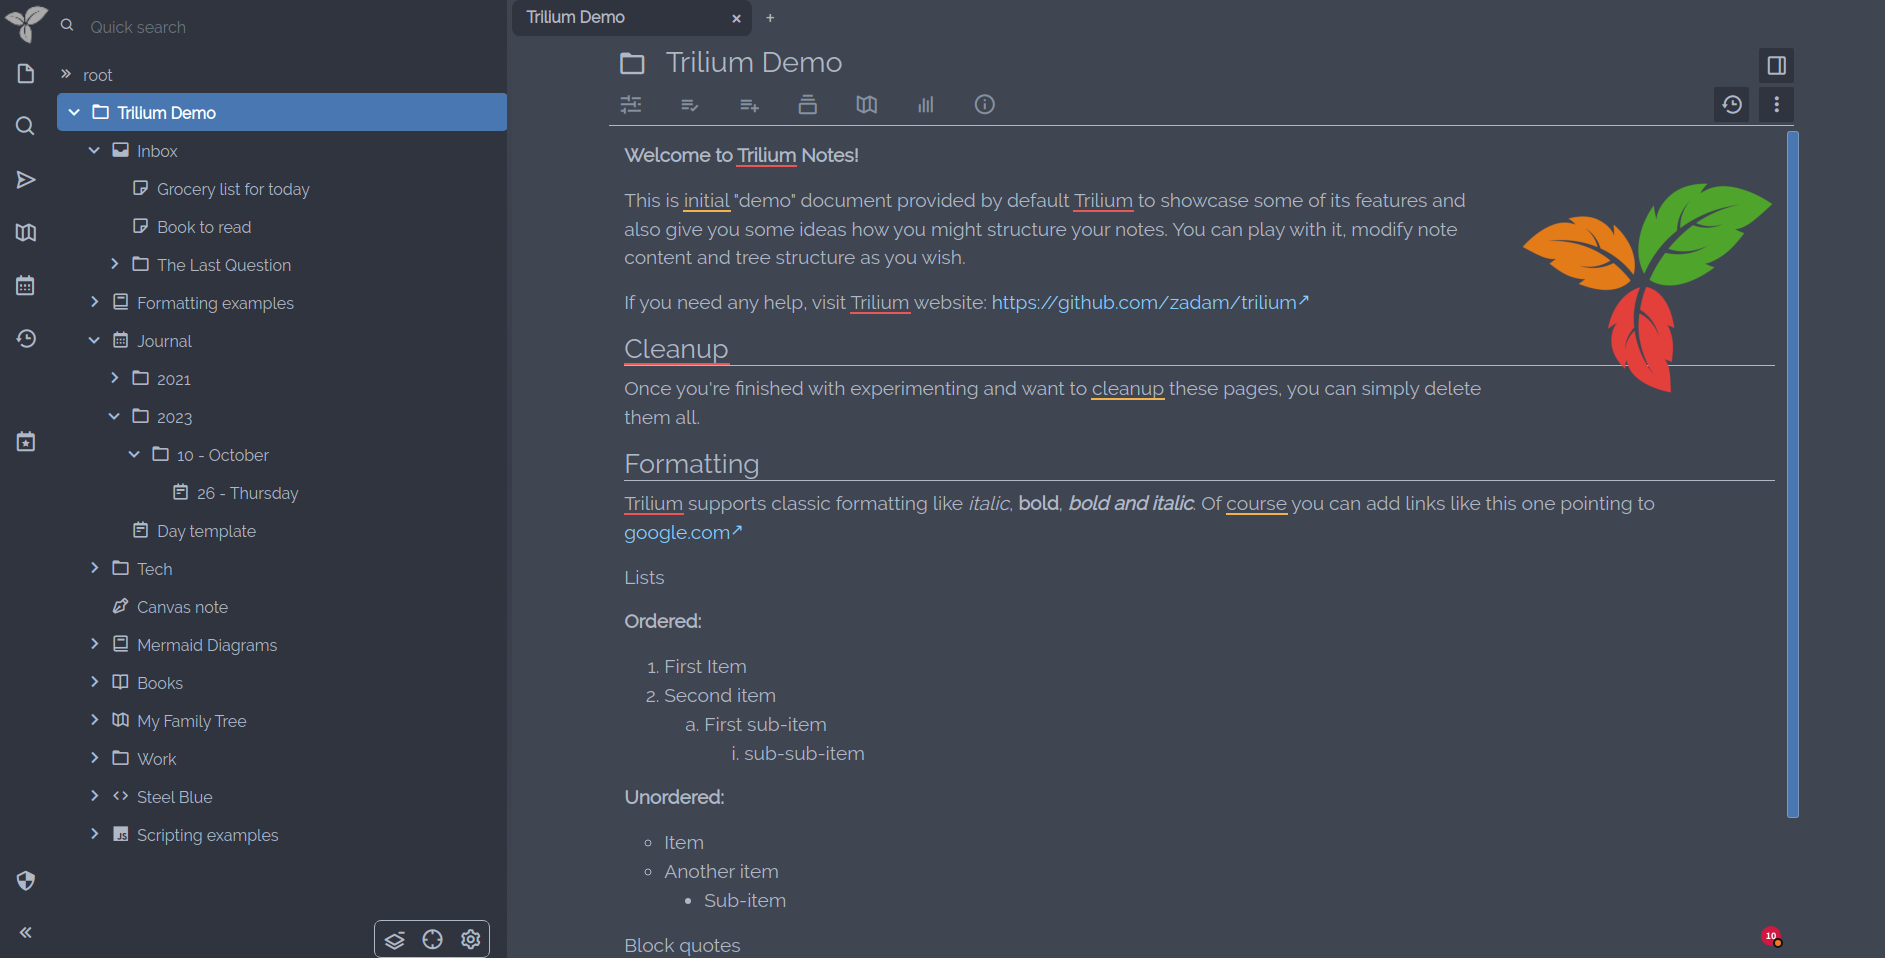Image resolution: width=1885 pixels, height=958 pixels.
Task: Open note actions three-dot menu
Action: click(1777, 104)
